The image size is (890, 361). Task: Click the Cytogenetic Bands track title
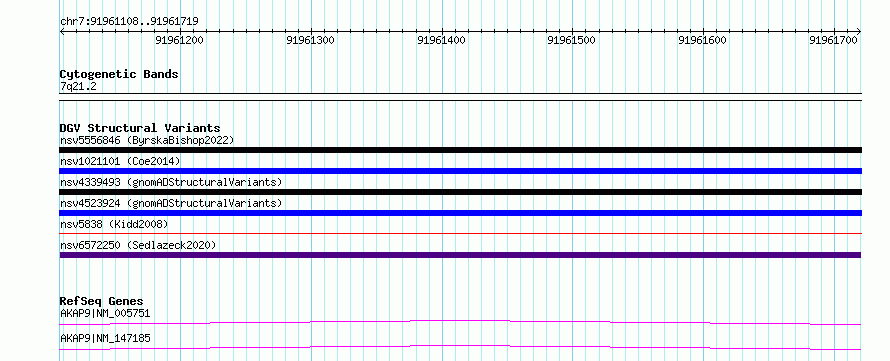point(119,74)
